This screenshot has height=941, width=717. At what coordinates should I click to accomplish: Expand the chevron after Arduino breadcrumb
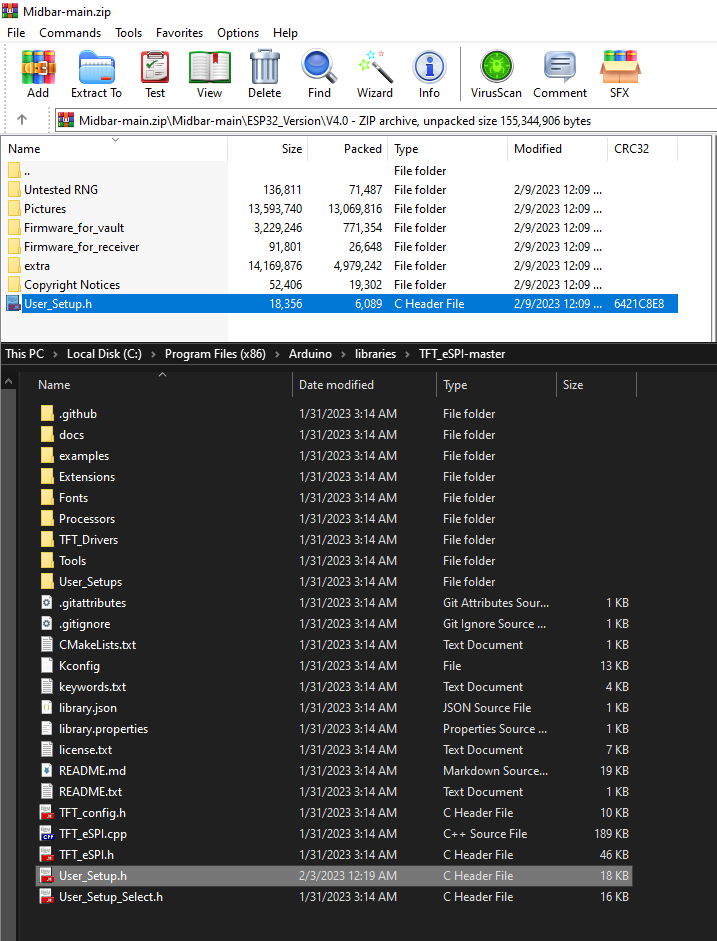pyautogui.click(x=343, y=354)
